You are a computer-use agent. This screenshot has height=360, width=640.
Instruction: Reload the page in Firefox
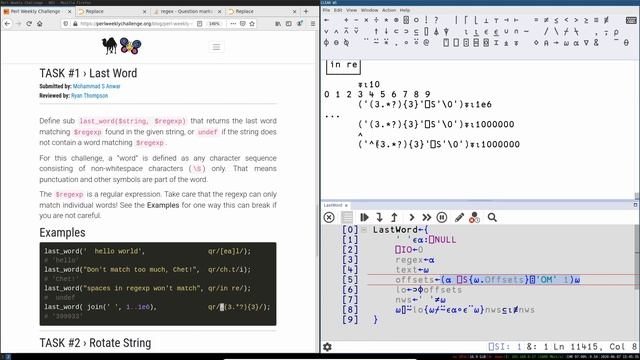pos(29,24)
